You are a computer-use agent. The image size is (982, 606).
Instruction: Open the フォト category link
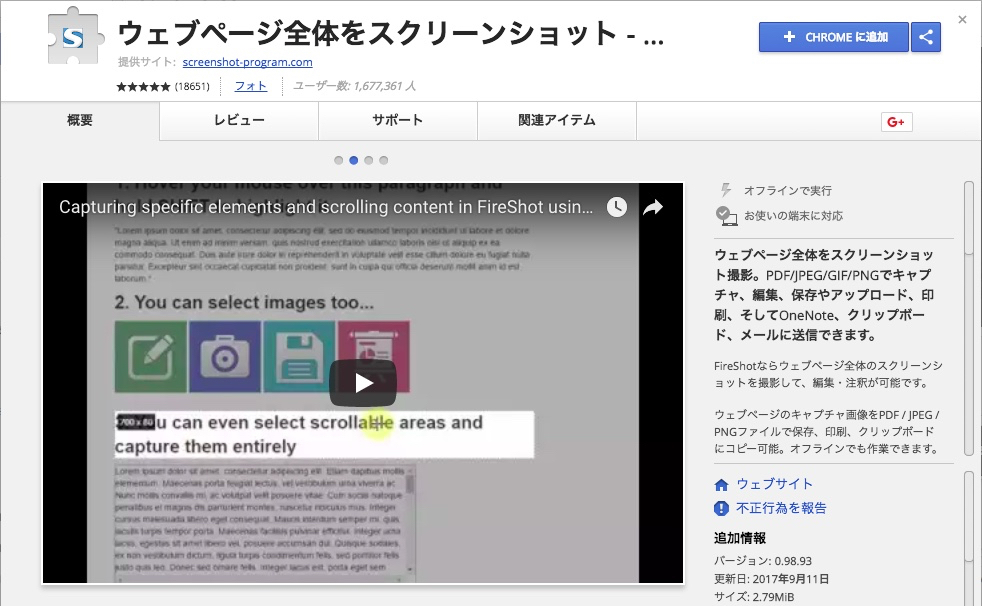click(251, 86)
